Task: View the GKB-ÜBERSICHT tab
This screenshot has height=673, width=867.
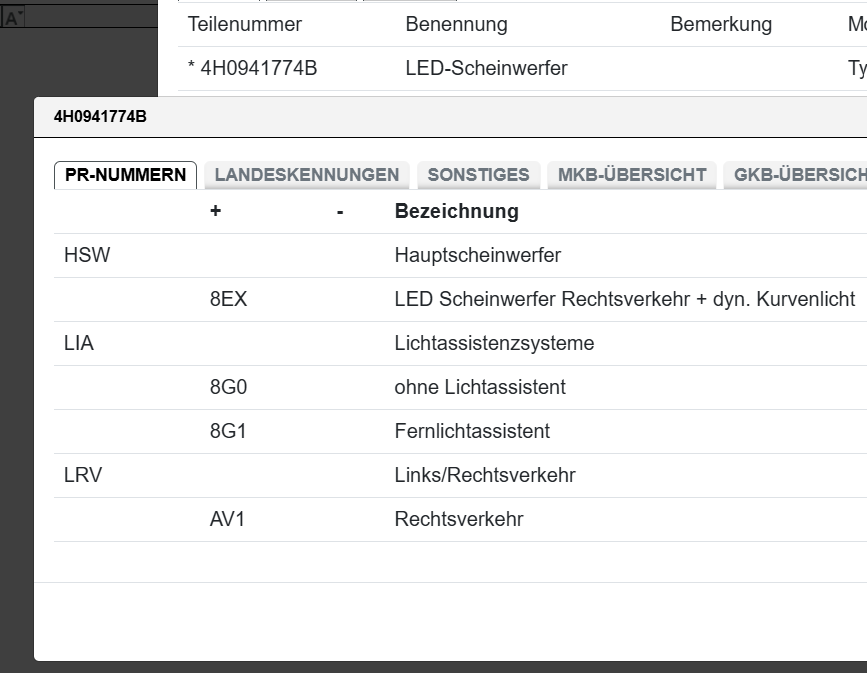Action: 797,174
